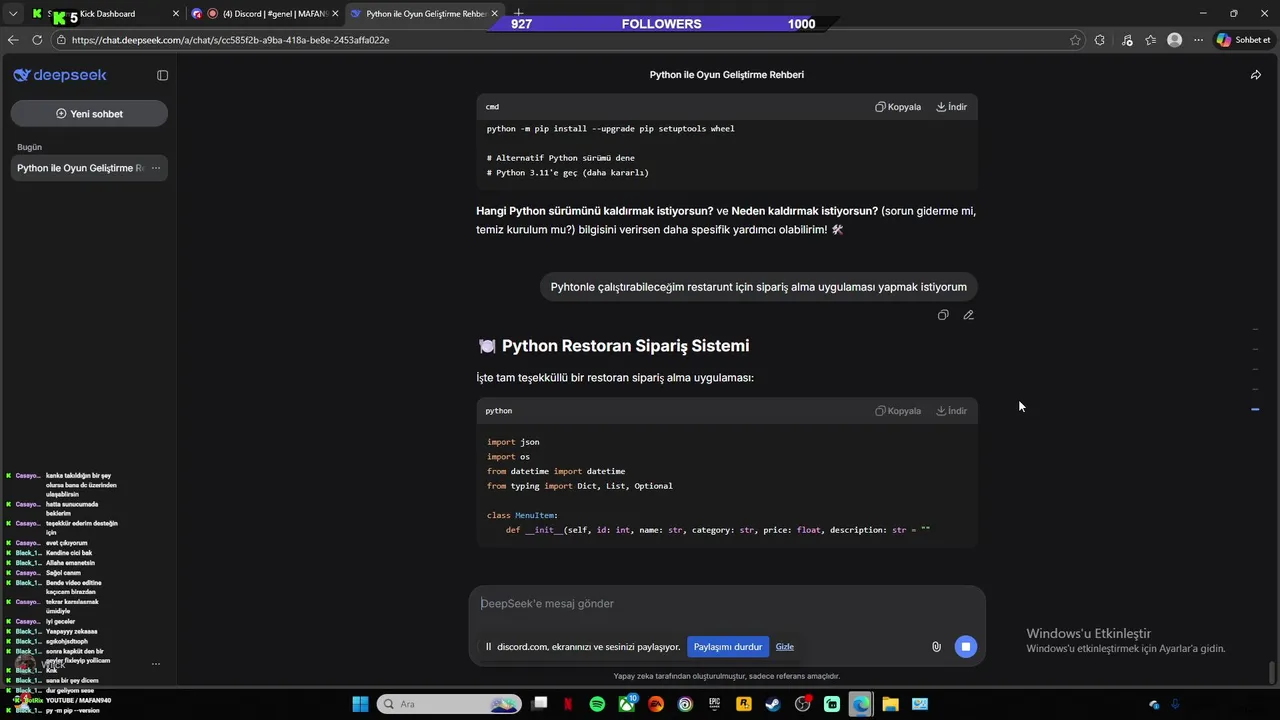Click the Bugün section label
This screenshot has height=720, width=1280.
[x=29, y=147]
